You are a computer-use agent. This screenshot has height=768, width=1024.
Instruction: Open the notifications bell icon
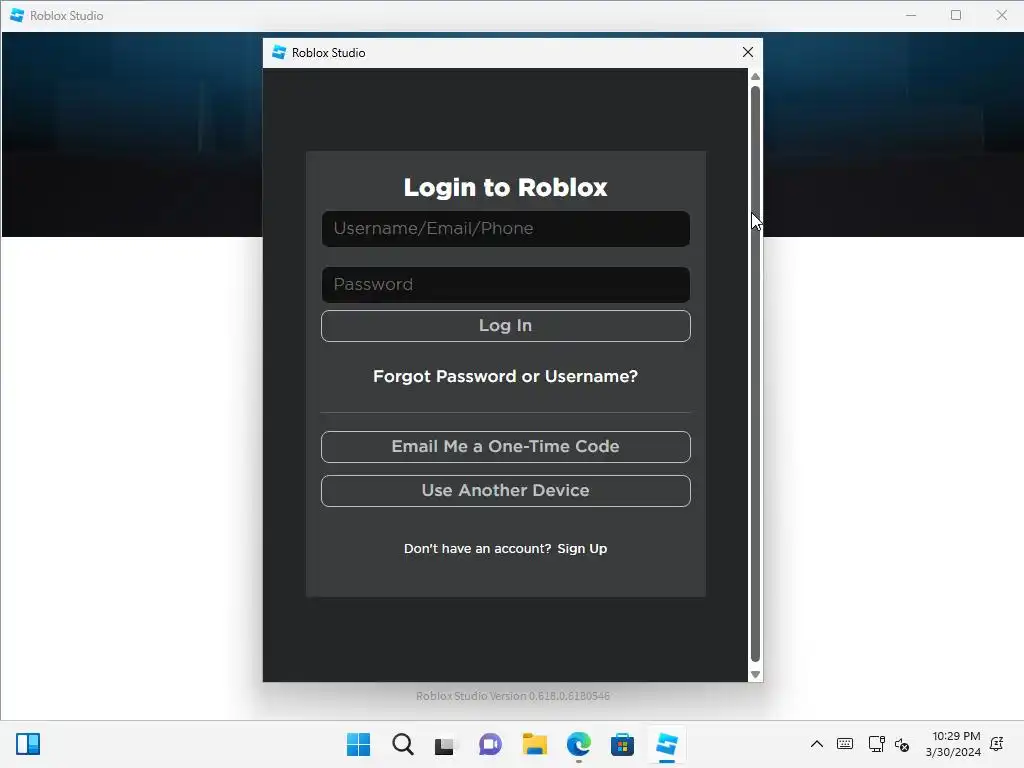coord(997,744)
